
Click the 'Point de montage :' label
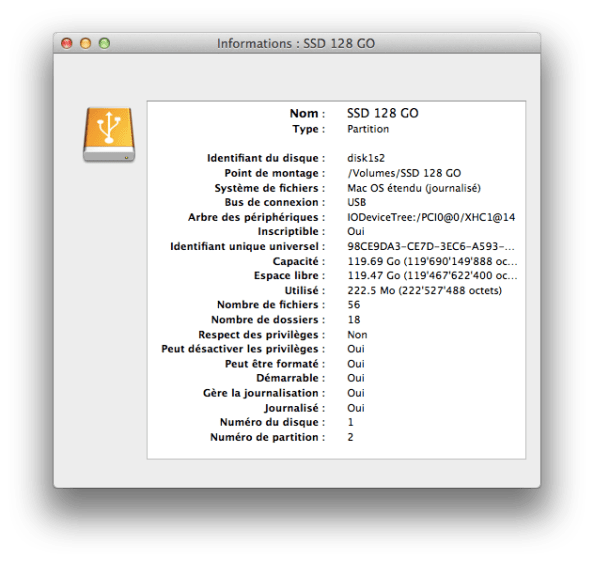tap(275, 173)
